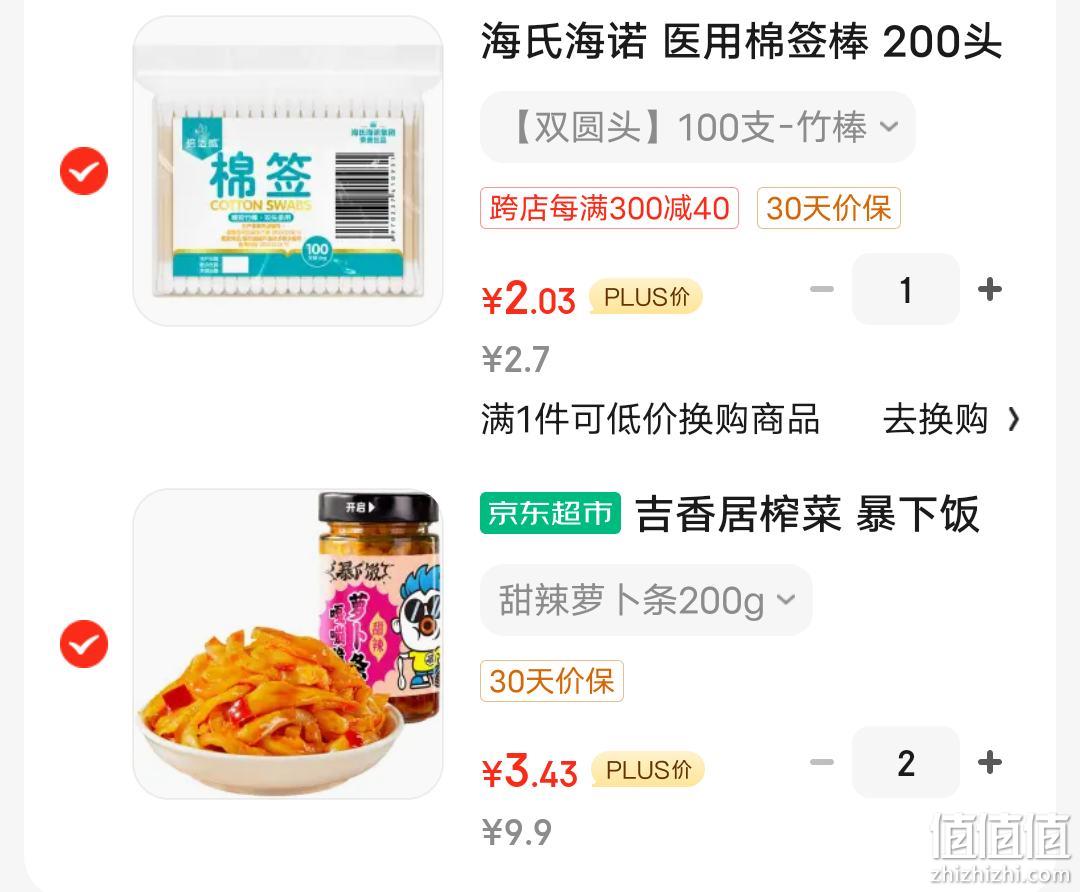Tap the 去换购 link

click(935, 419)
